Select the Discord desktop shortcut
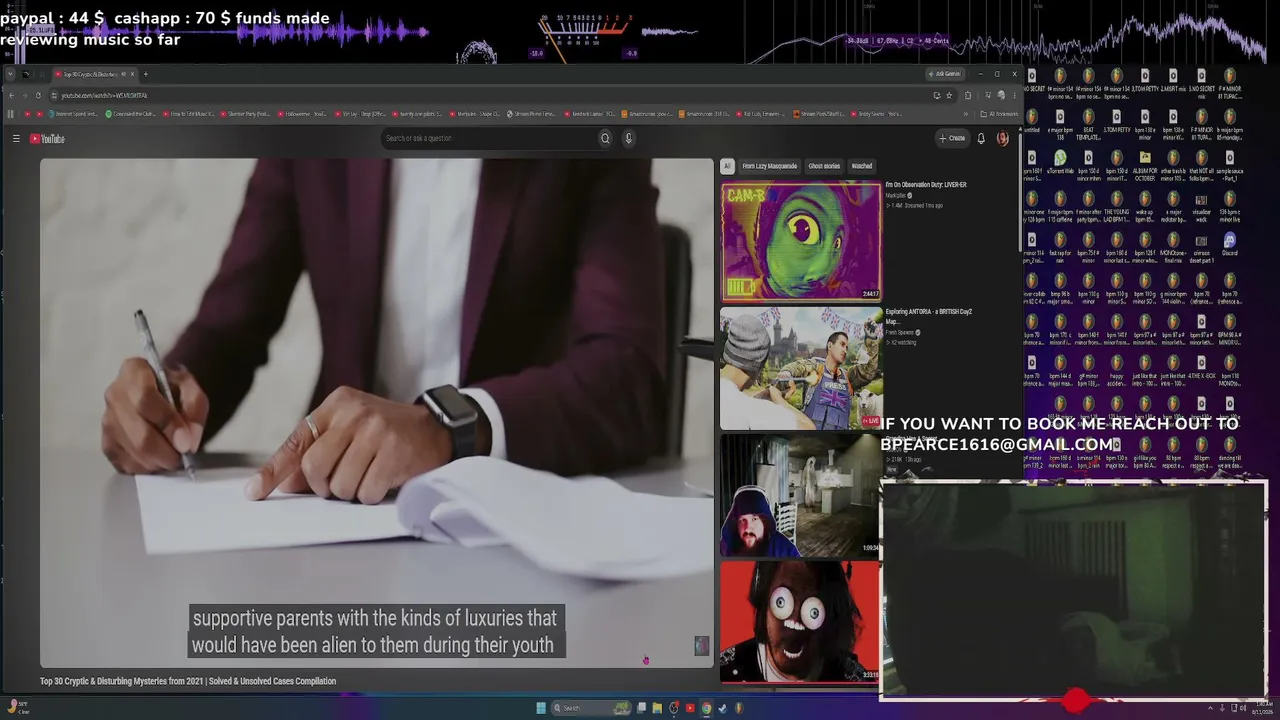The width and height of the screenshot is (1280, 720). (x=1230, y=245)
